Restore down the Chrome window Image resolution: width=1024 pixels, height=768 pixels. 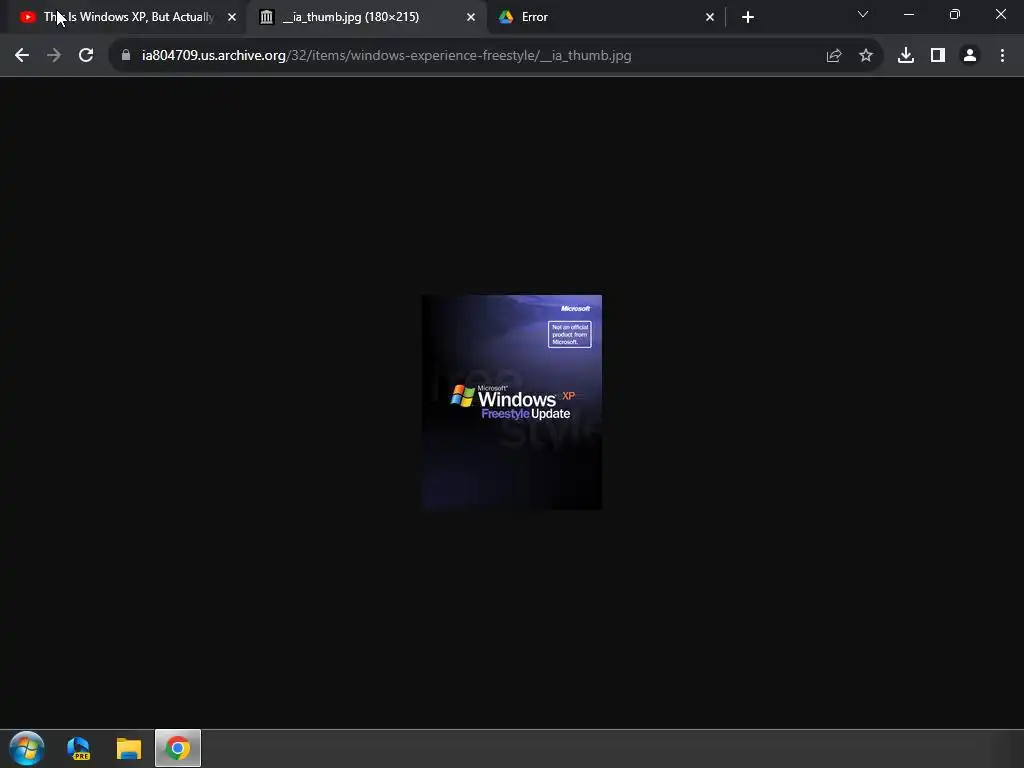[955, 14]
